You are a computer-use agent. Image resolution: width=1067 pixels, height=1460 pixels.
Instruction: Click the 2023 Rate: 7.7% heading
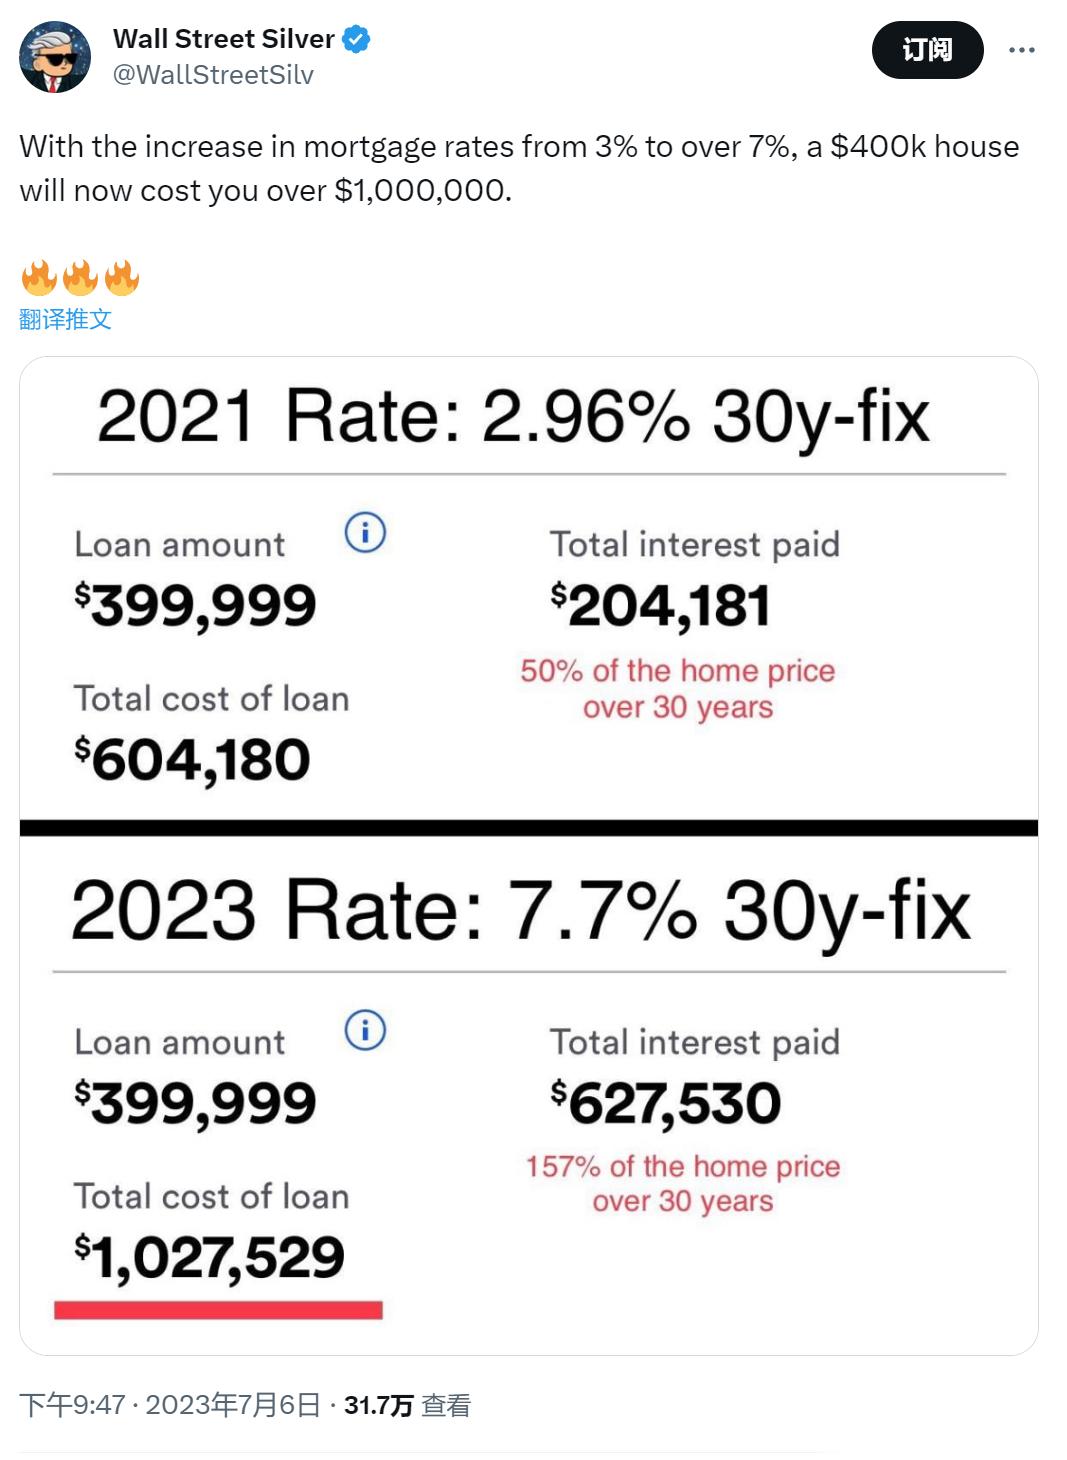(521, 910)
